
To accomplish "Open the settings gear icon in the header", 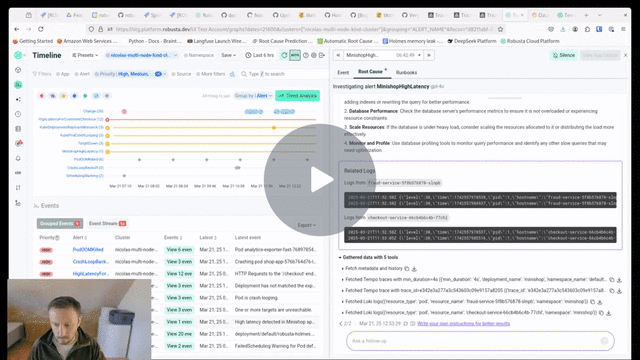I will 313,55.
